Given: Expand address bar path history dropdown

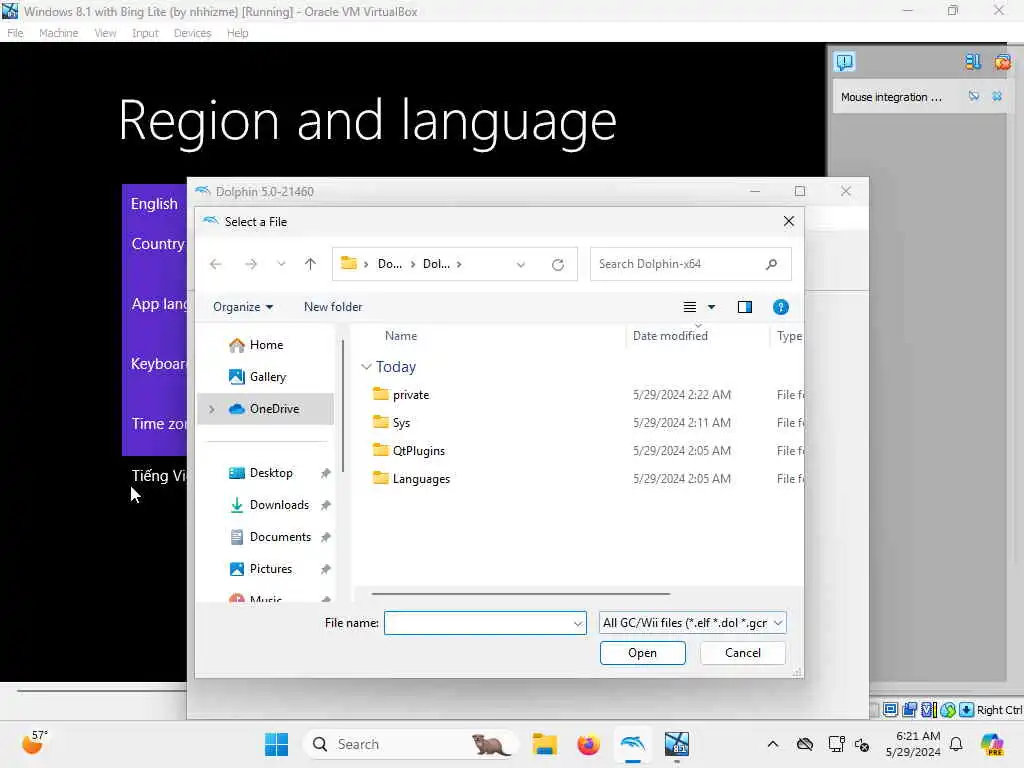Looking at the screenshot, I should click(x=520, y=264).
